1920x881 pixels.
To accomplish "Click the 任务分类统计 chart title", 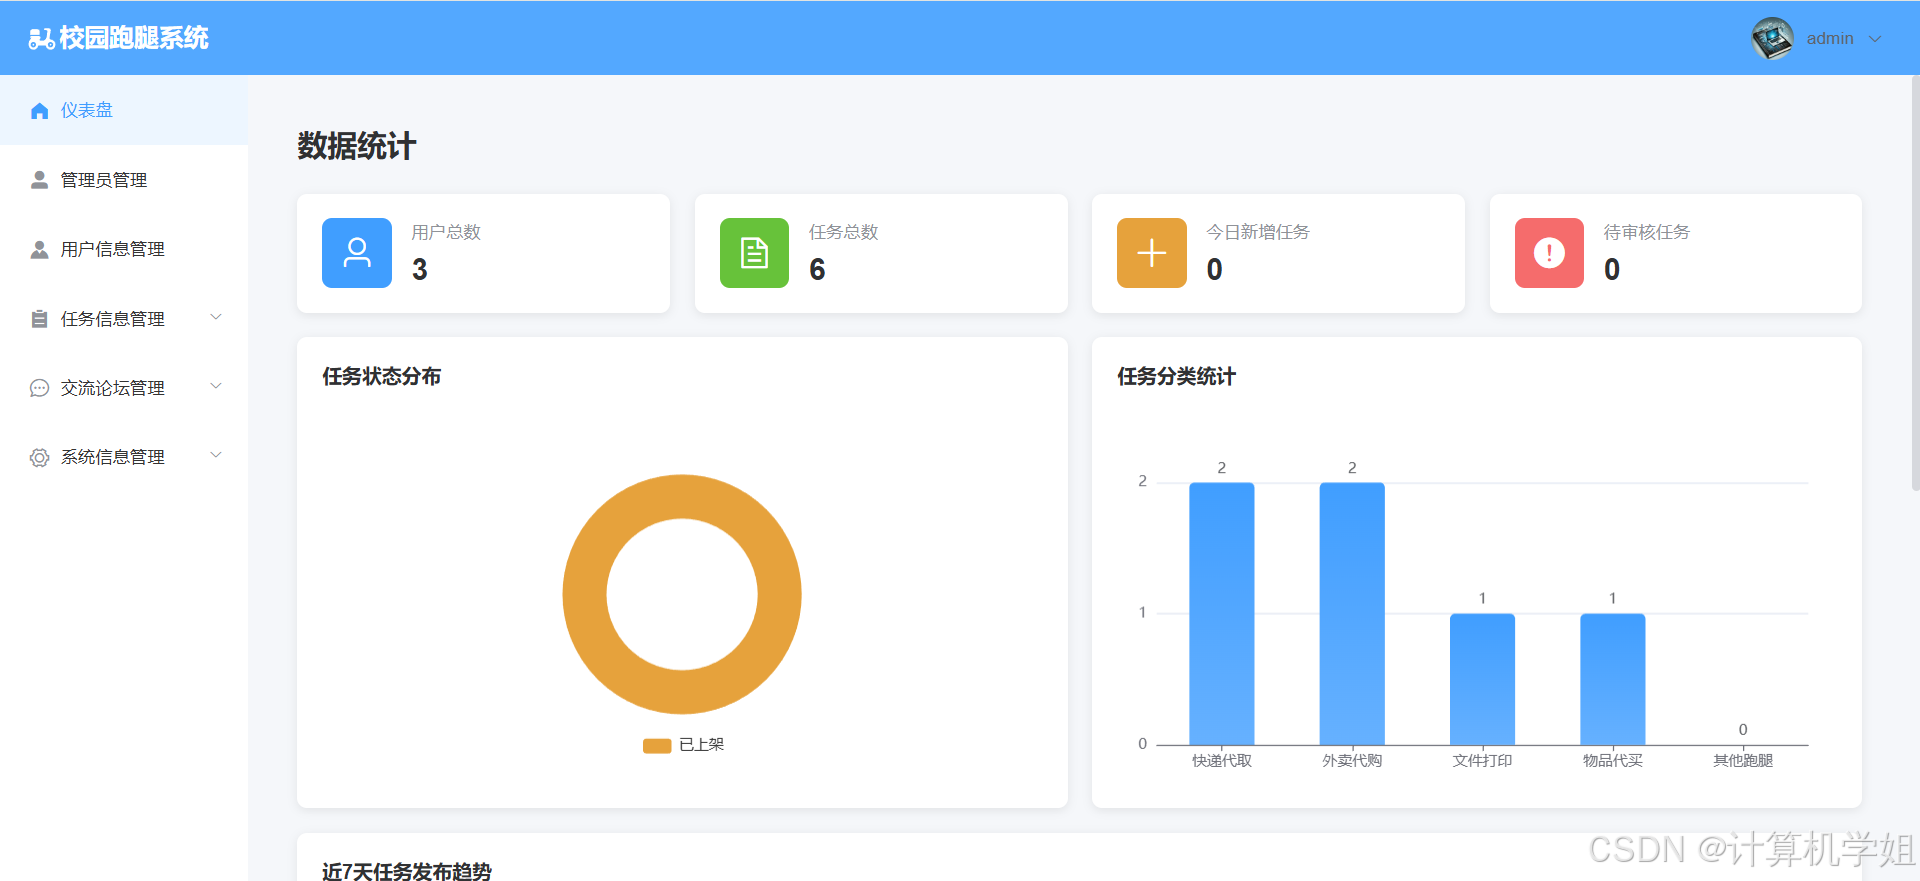I will coord(1177,376).
